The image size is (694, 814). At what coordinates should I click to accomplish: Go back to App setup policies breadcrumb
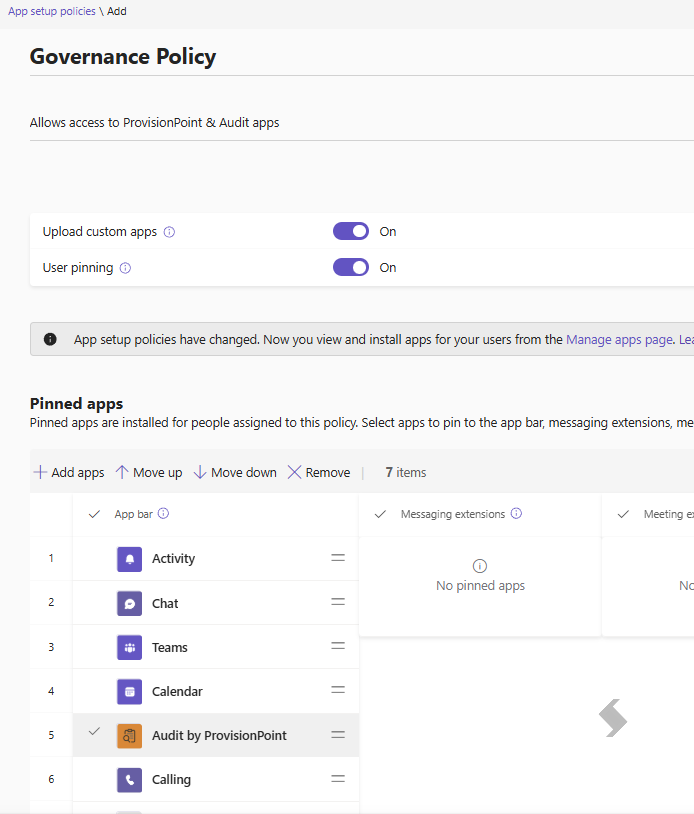point(51,11)
